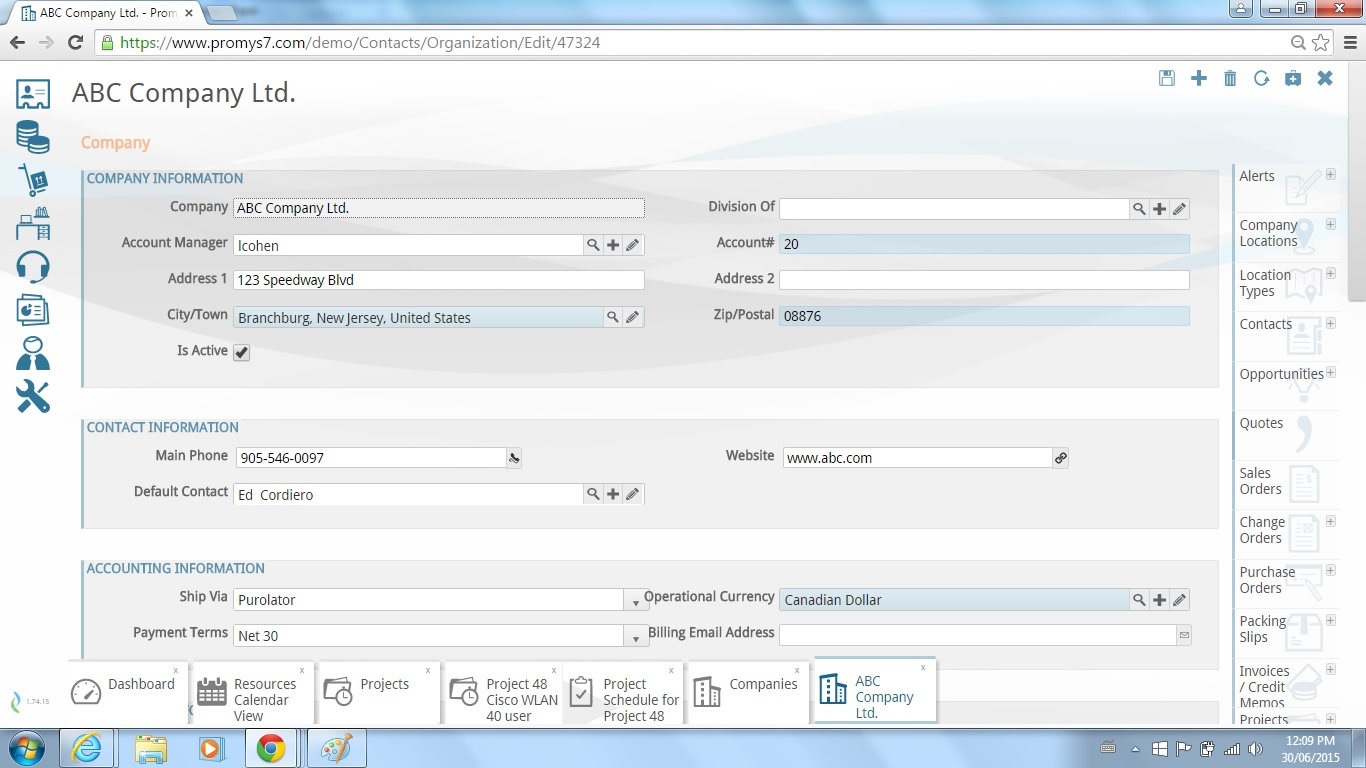Edit Account Manager with pencil icon
The height and width of the screenshot is (768, 1366).
pos(633,245)
